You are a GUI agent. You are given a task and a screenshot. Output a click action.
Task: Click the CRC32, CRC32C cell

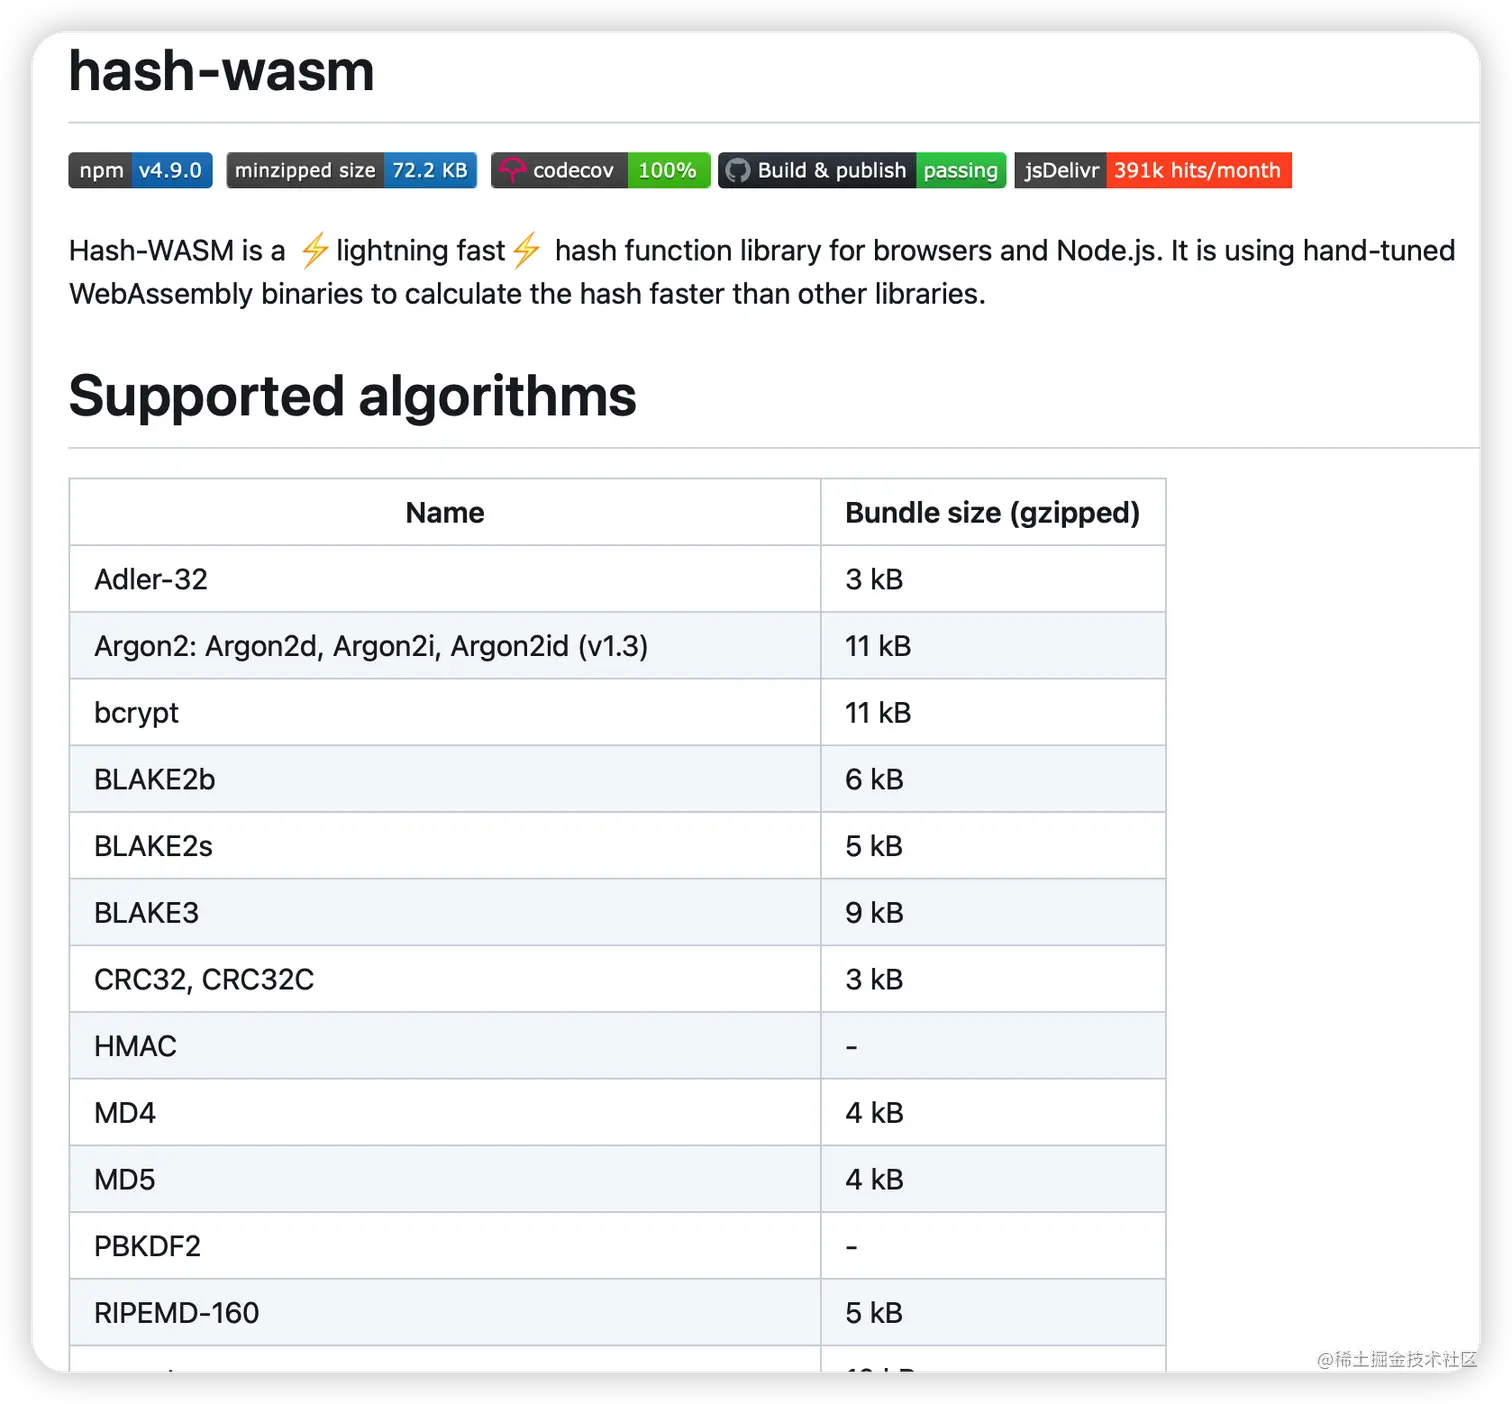pyautogui.click(x=445, y=979)
